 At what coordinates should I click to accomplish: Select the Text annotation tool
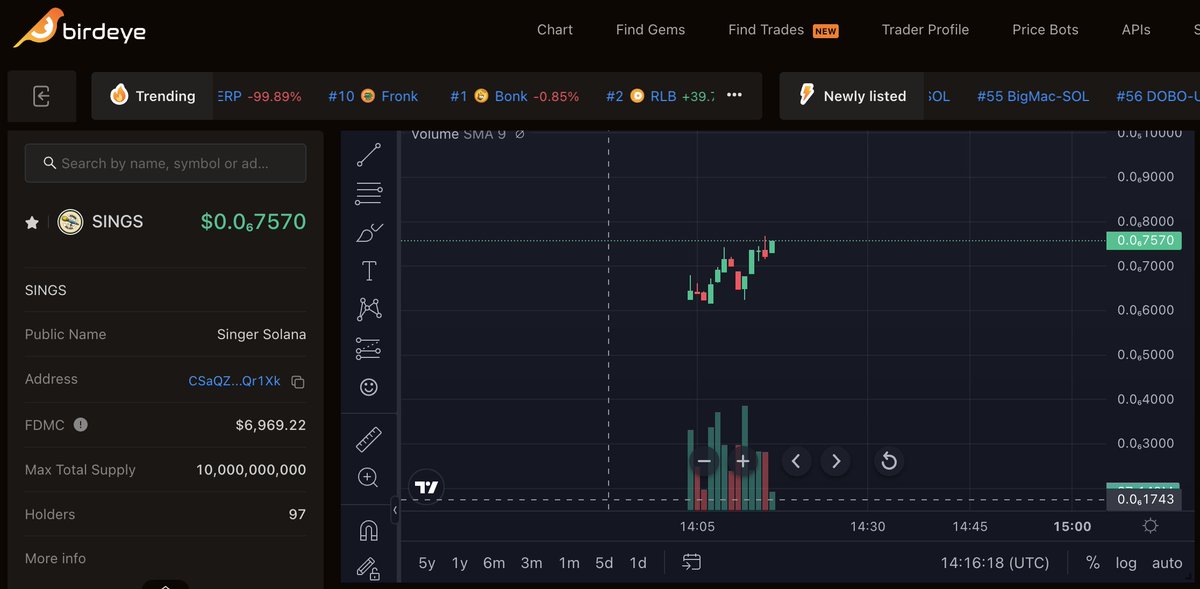[x=369, y=271]
